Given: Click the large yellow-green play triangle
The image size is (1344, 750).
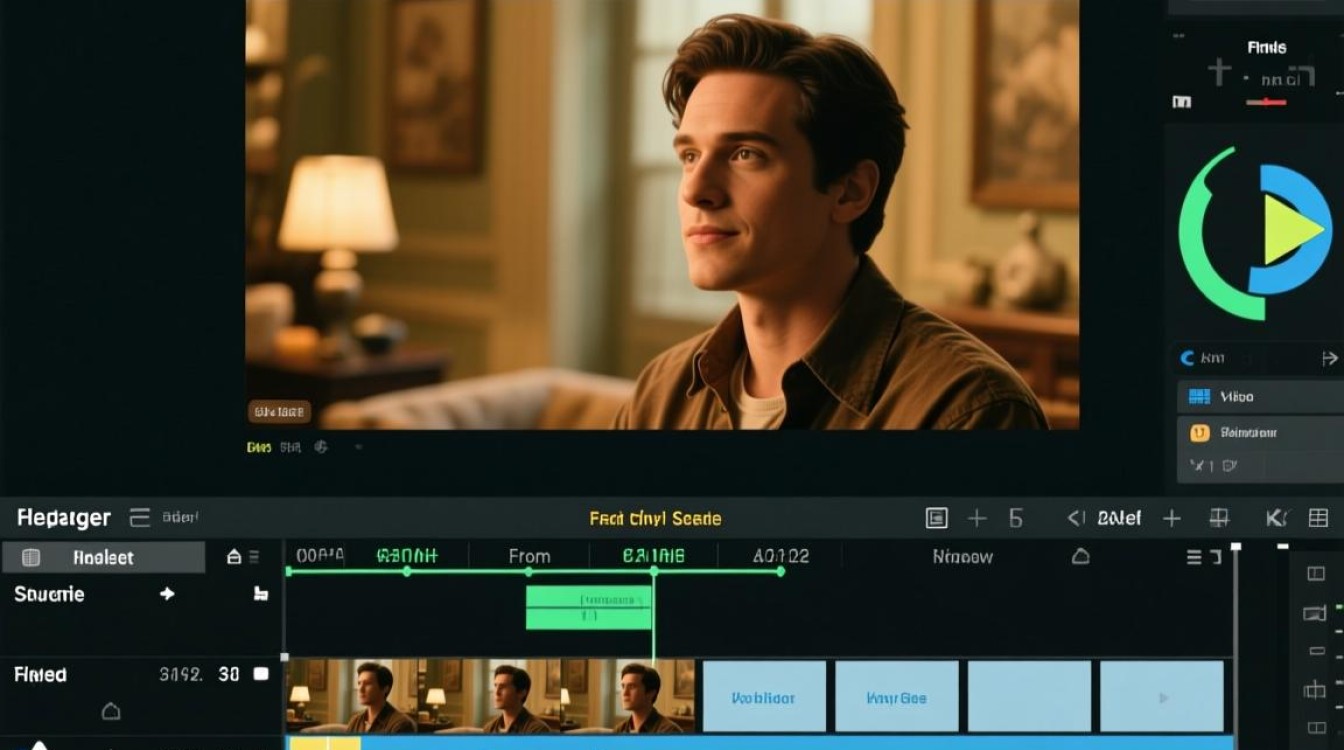Looking at the screenshot, I should pyautogui.click(x=1291, y=229).
